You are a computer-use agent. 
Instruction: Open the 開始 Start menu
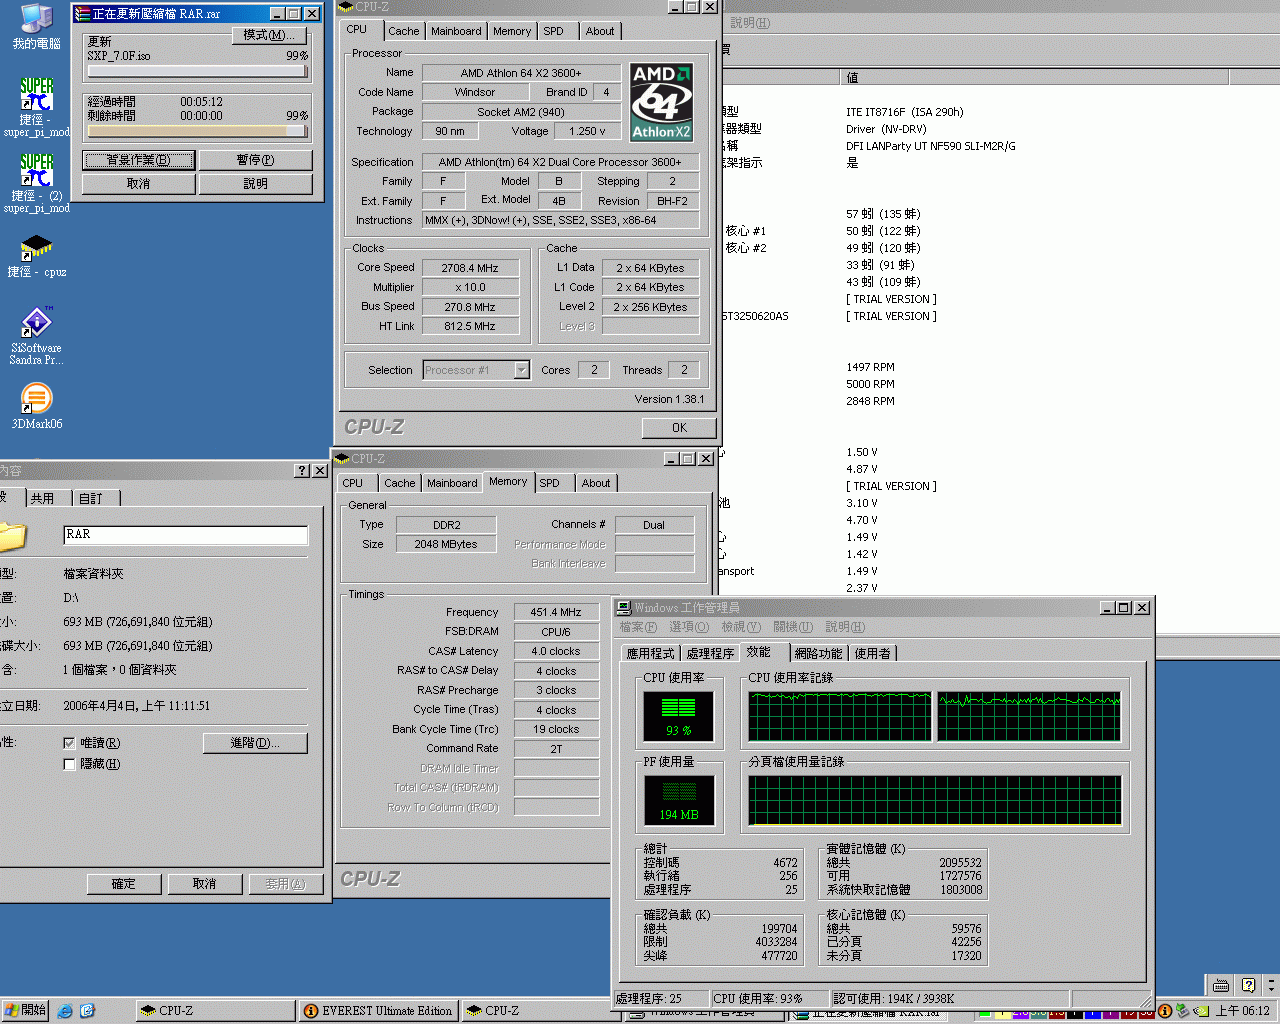[25, 1011]
